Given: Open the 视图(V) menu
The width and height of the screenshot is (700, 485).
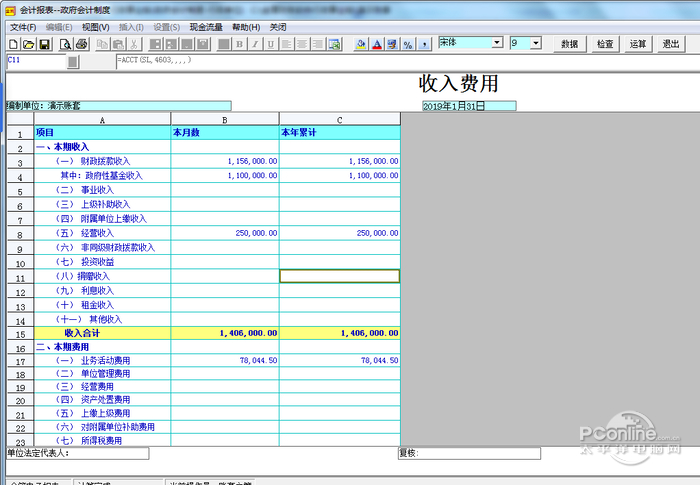Looking at the screenshot, I should tap(96, 27).
